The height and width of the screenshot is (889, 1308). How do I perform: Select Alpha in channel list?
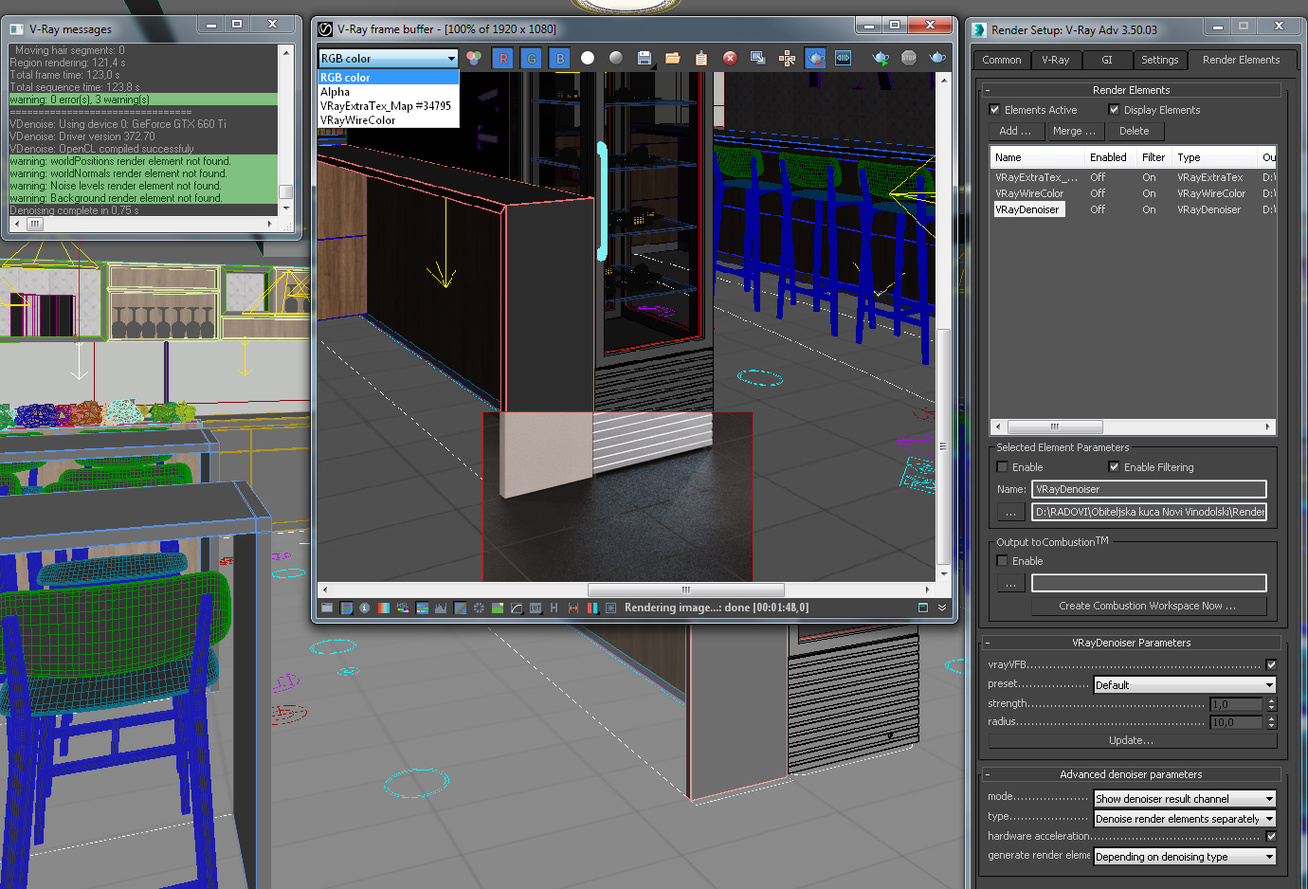click(388, 91)
